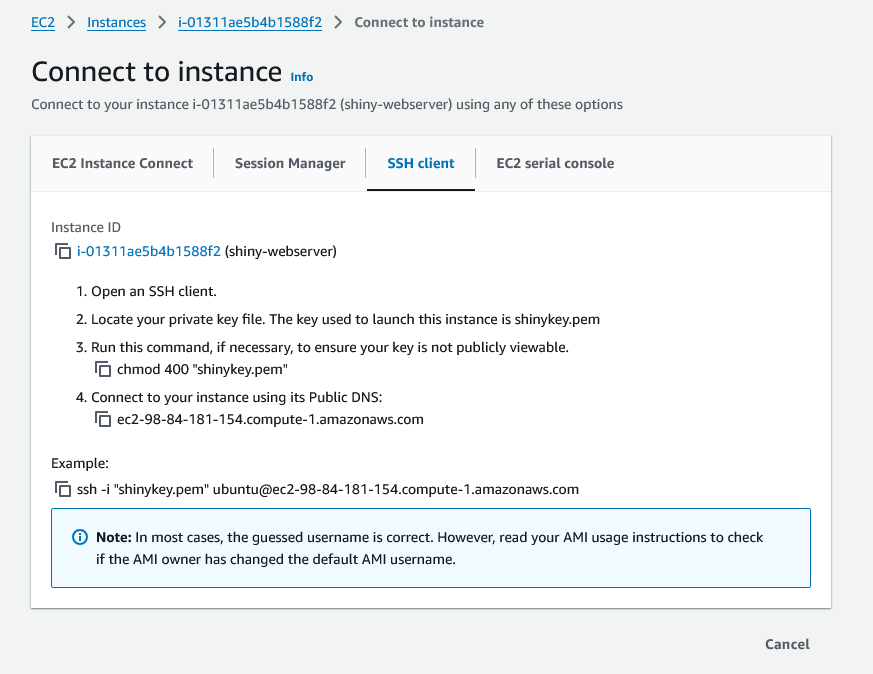
Task: Select the SSH client tab
Action: pyautogui.click(x=420, y=163)
